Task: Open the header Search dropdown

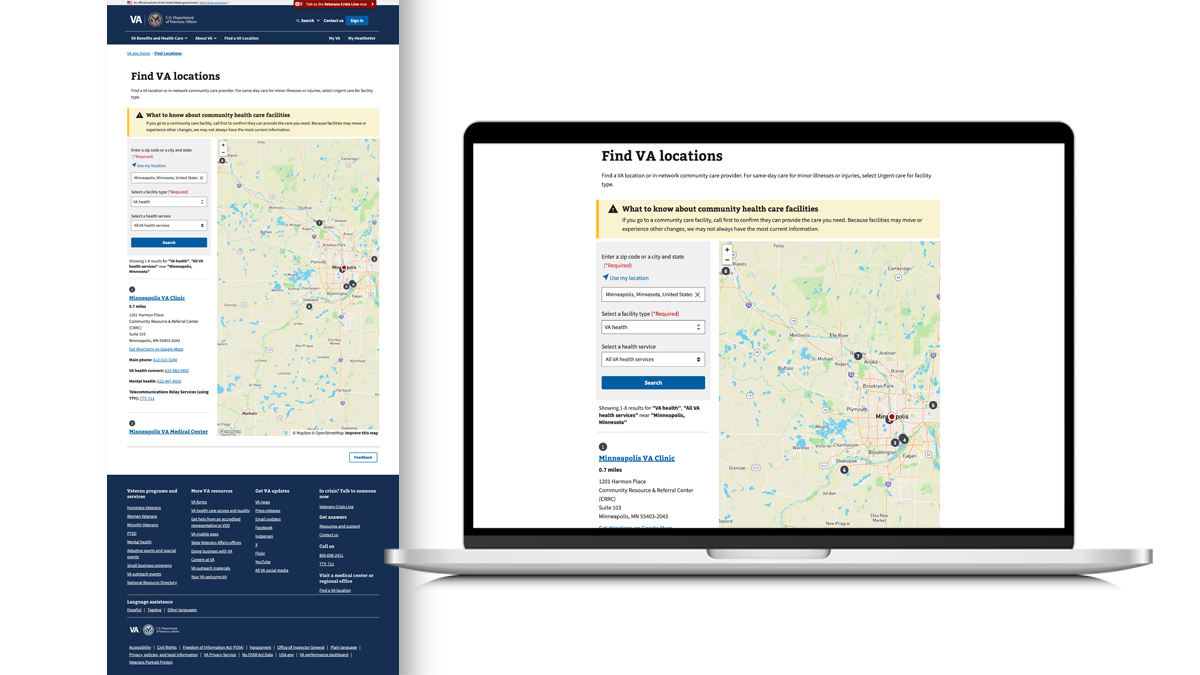Action: 306,20
